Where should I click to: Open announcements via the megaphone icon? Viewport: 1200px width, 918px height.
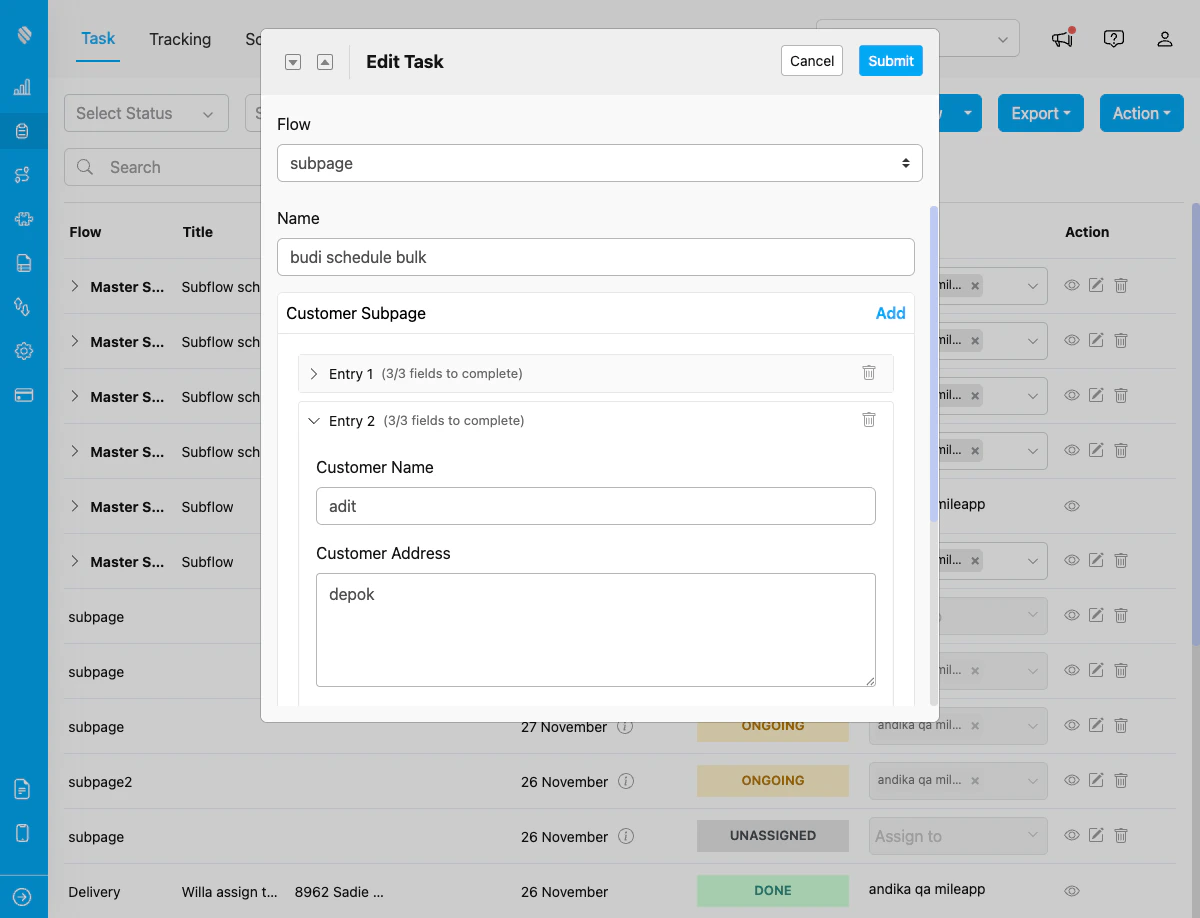1061,39
